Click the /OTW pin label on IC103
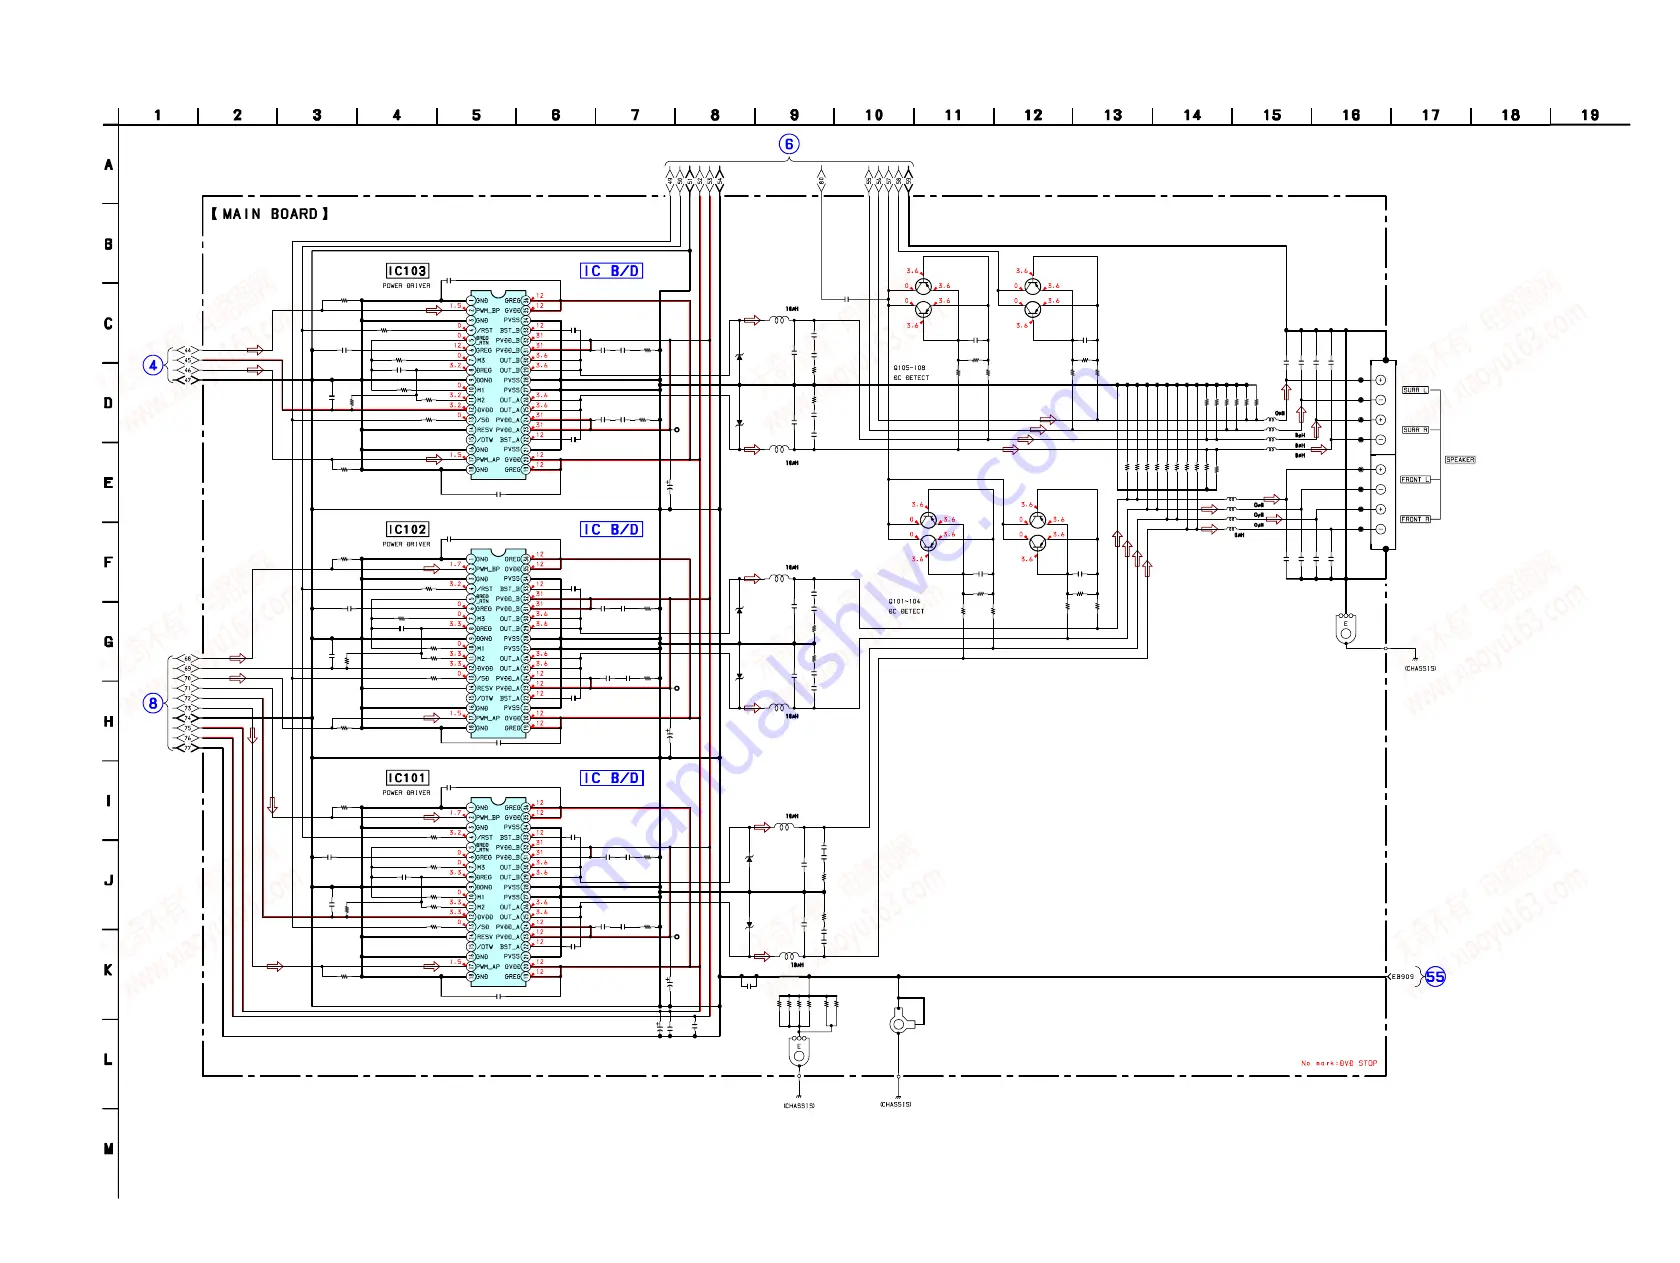The width and height of the screenshot is (1680, 1263). click(484, 440)
